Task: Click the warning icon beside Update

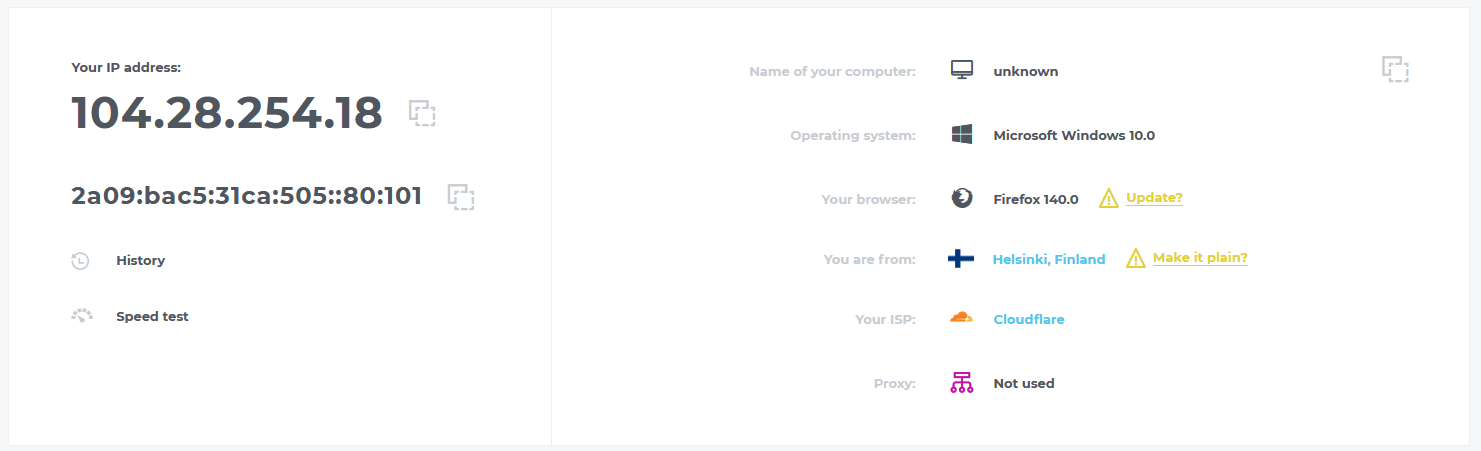Action: (x=1108, y=199)
